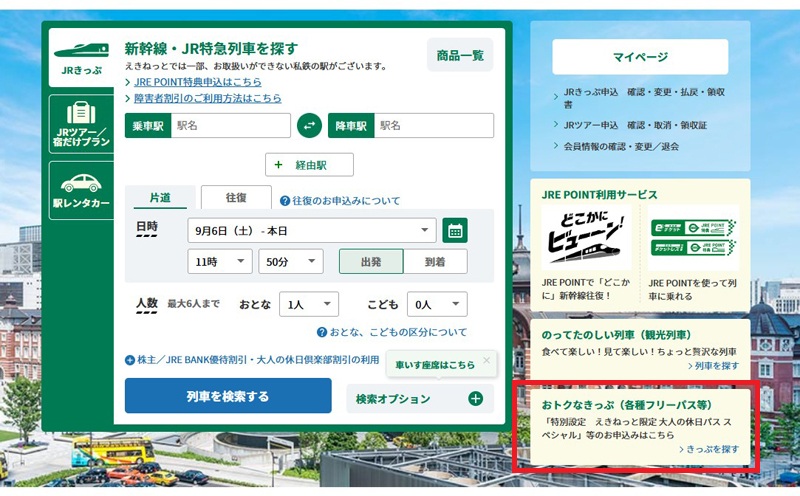Close the 車いす座席はこちら tooltip

point(486,360)
